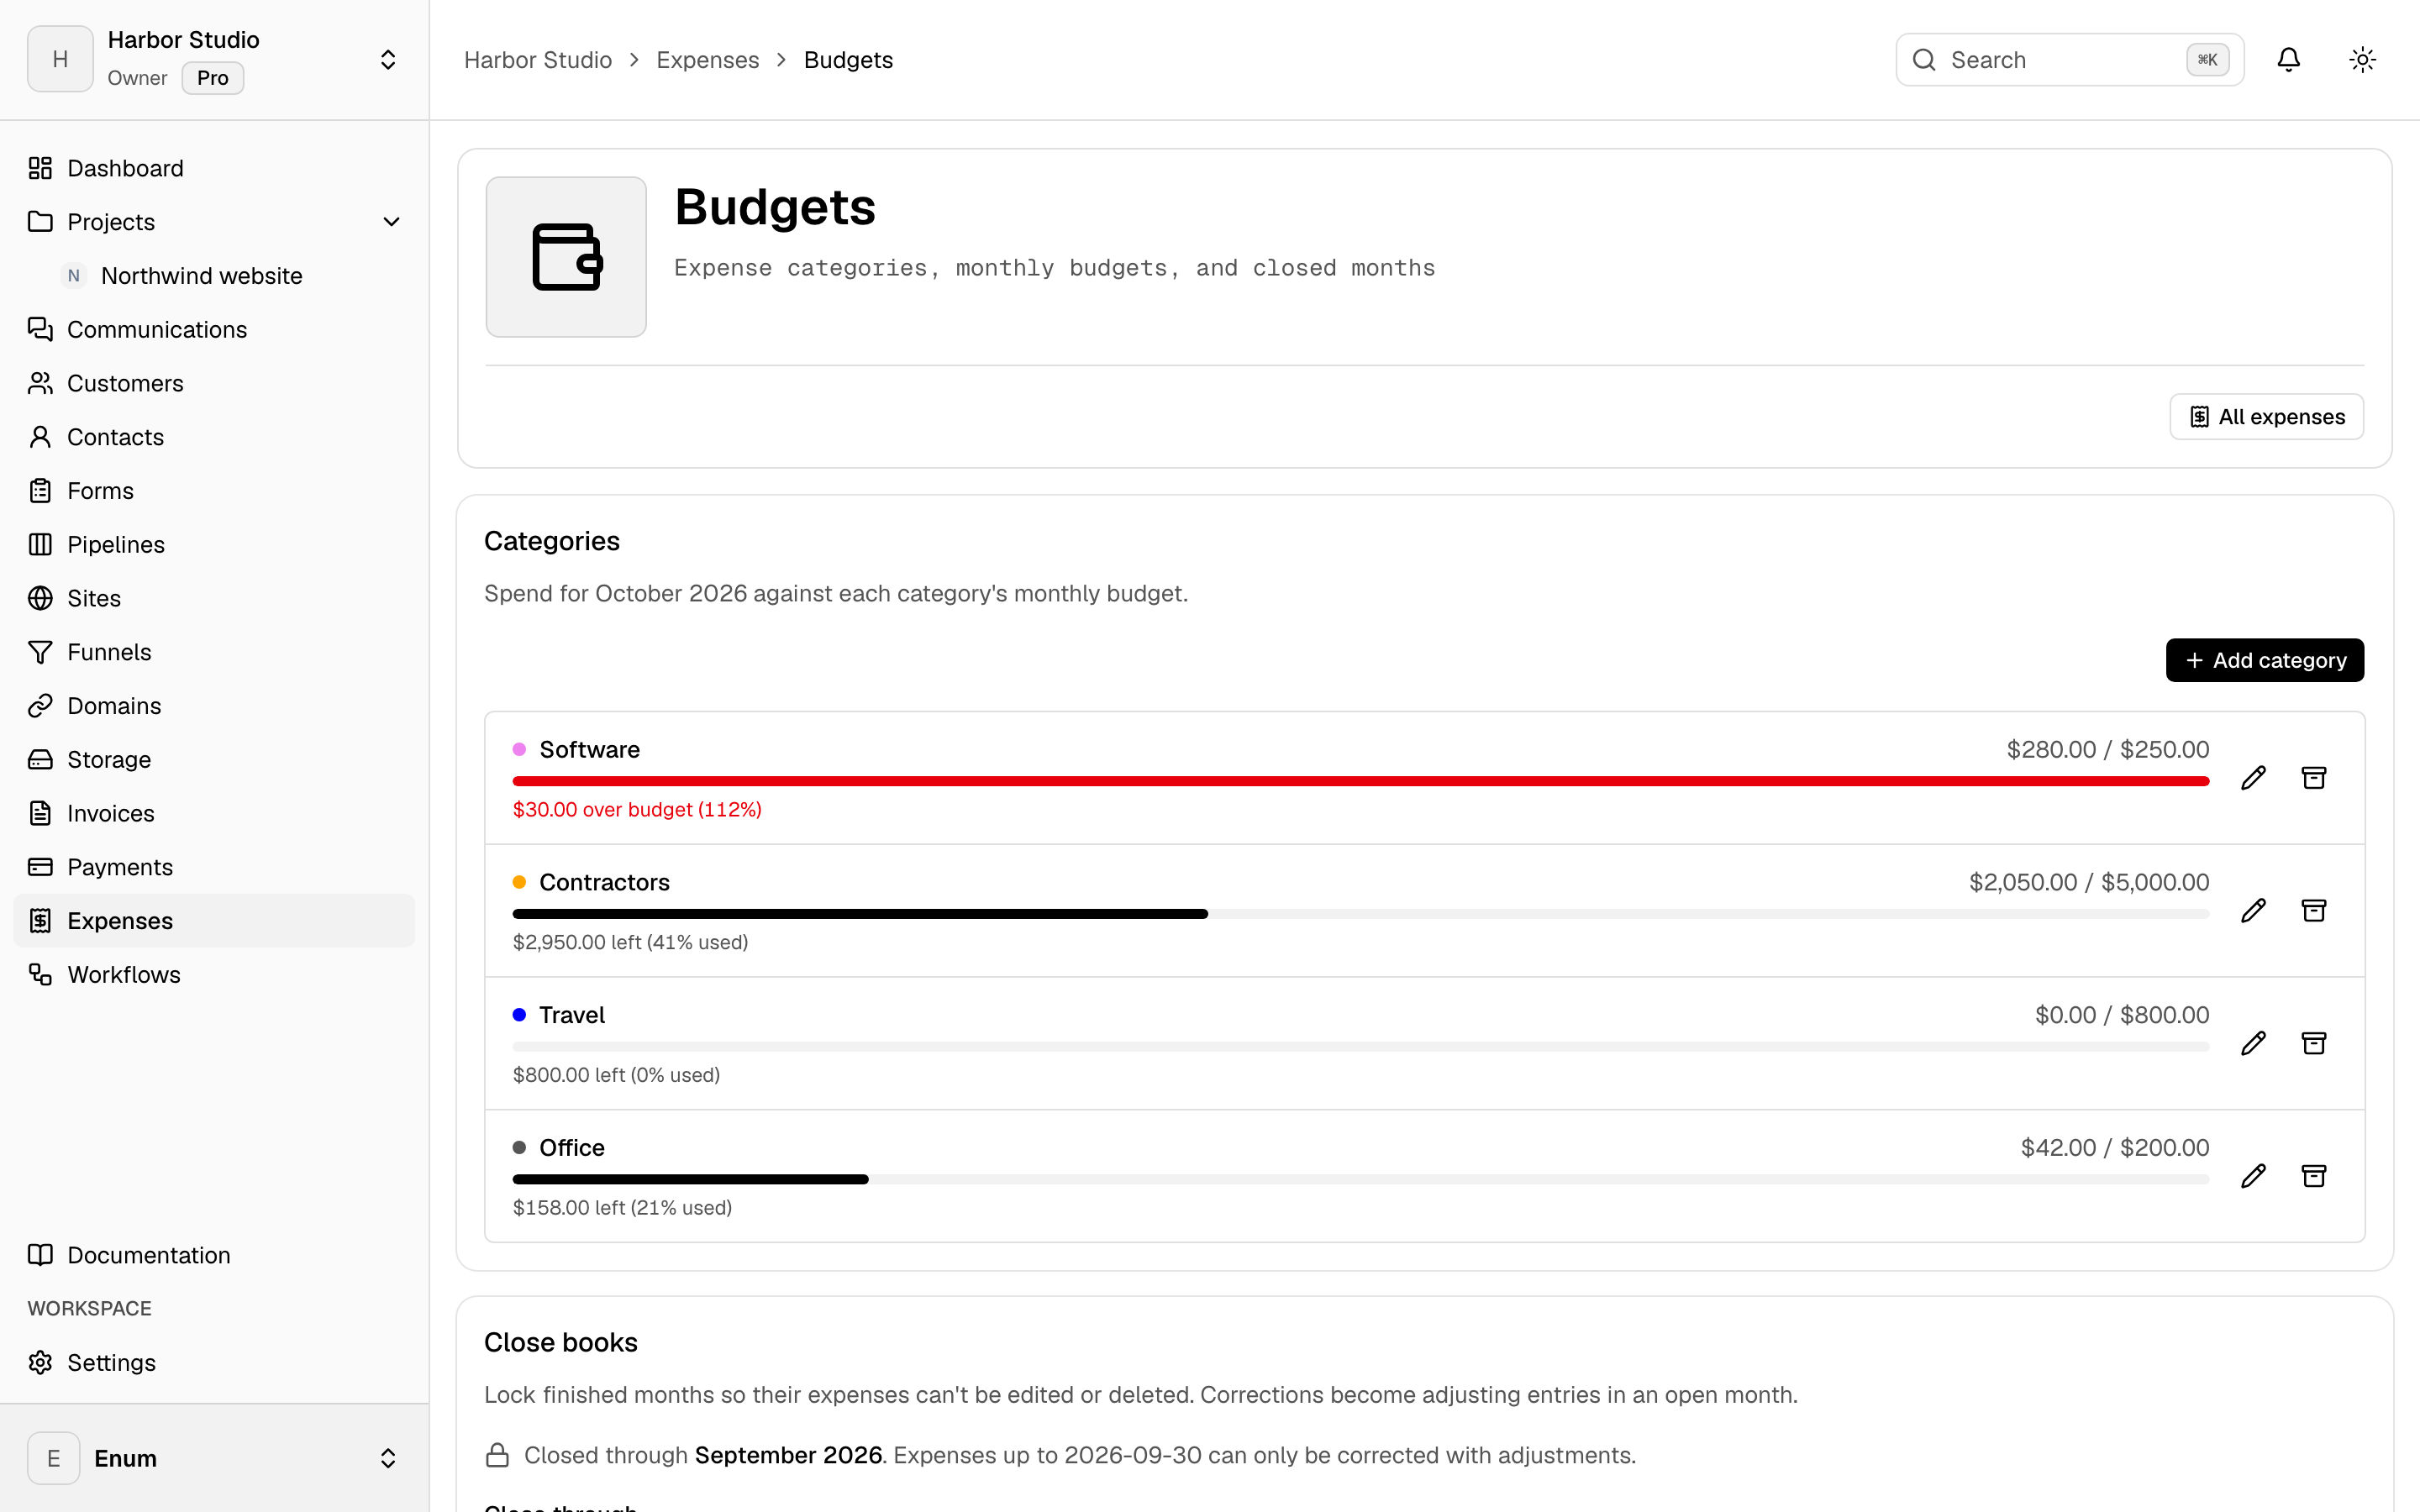Edit the Software category budget
2420x1512 pixels.
(2253, 778)
